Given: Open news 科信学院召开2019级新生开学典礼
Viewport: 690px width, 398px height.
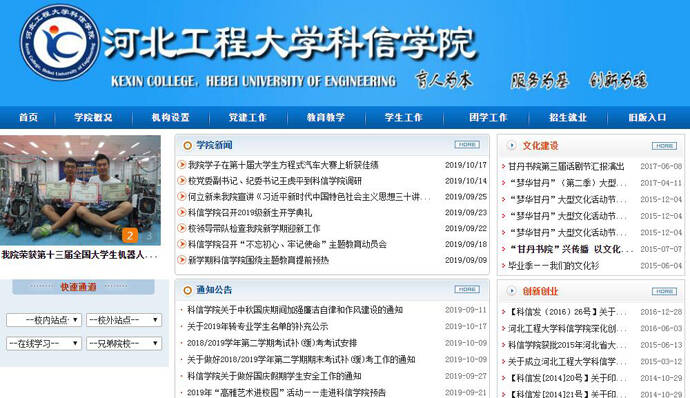Looking at the screenshot, I should pyautogui.click(x=250, y=213).
